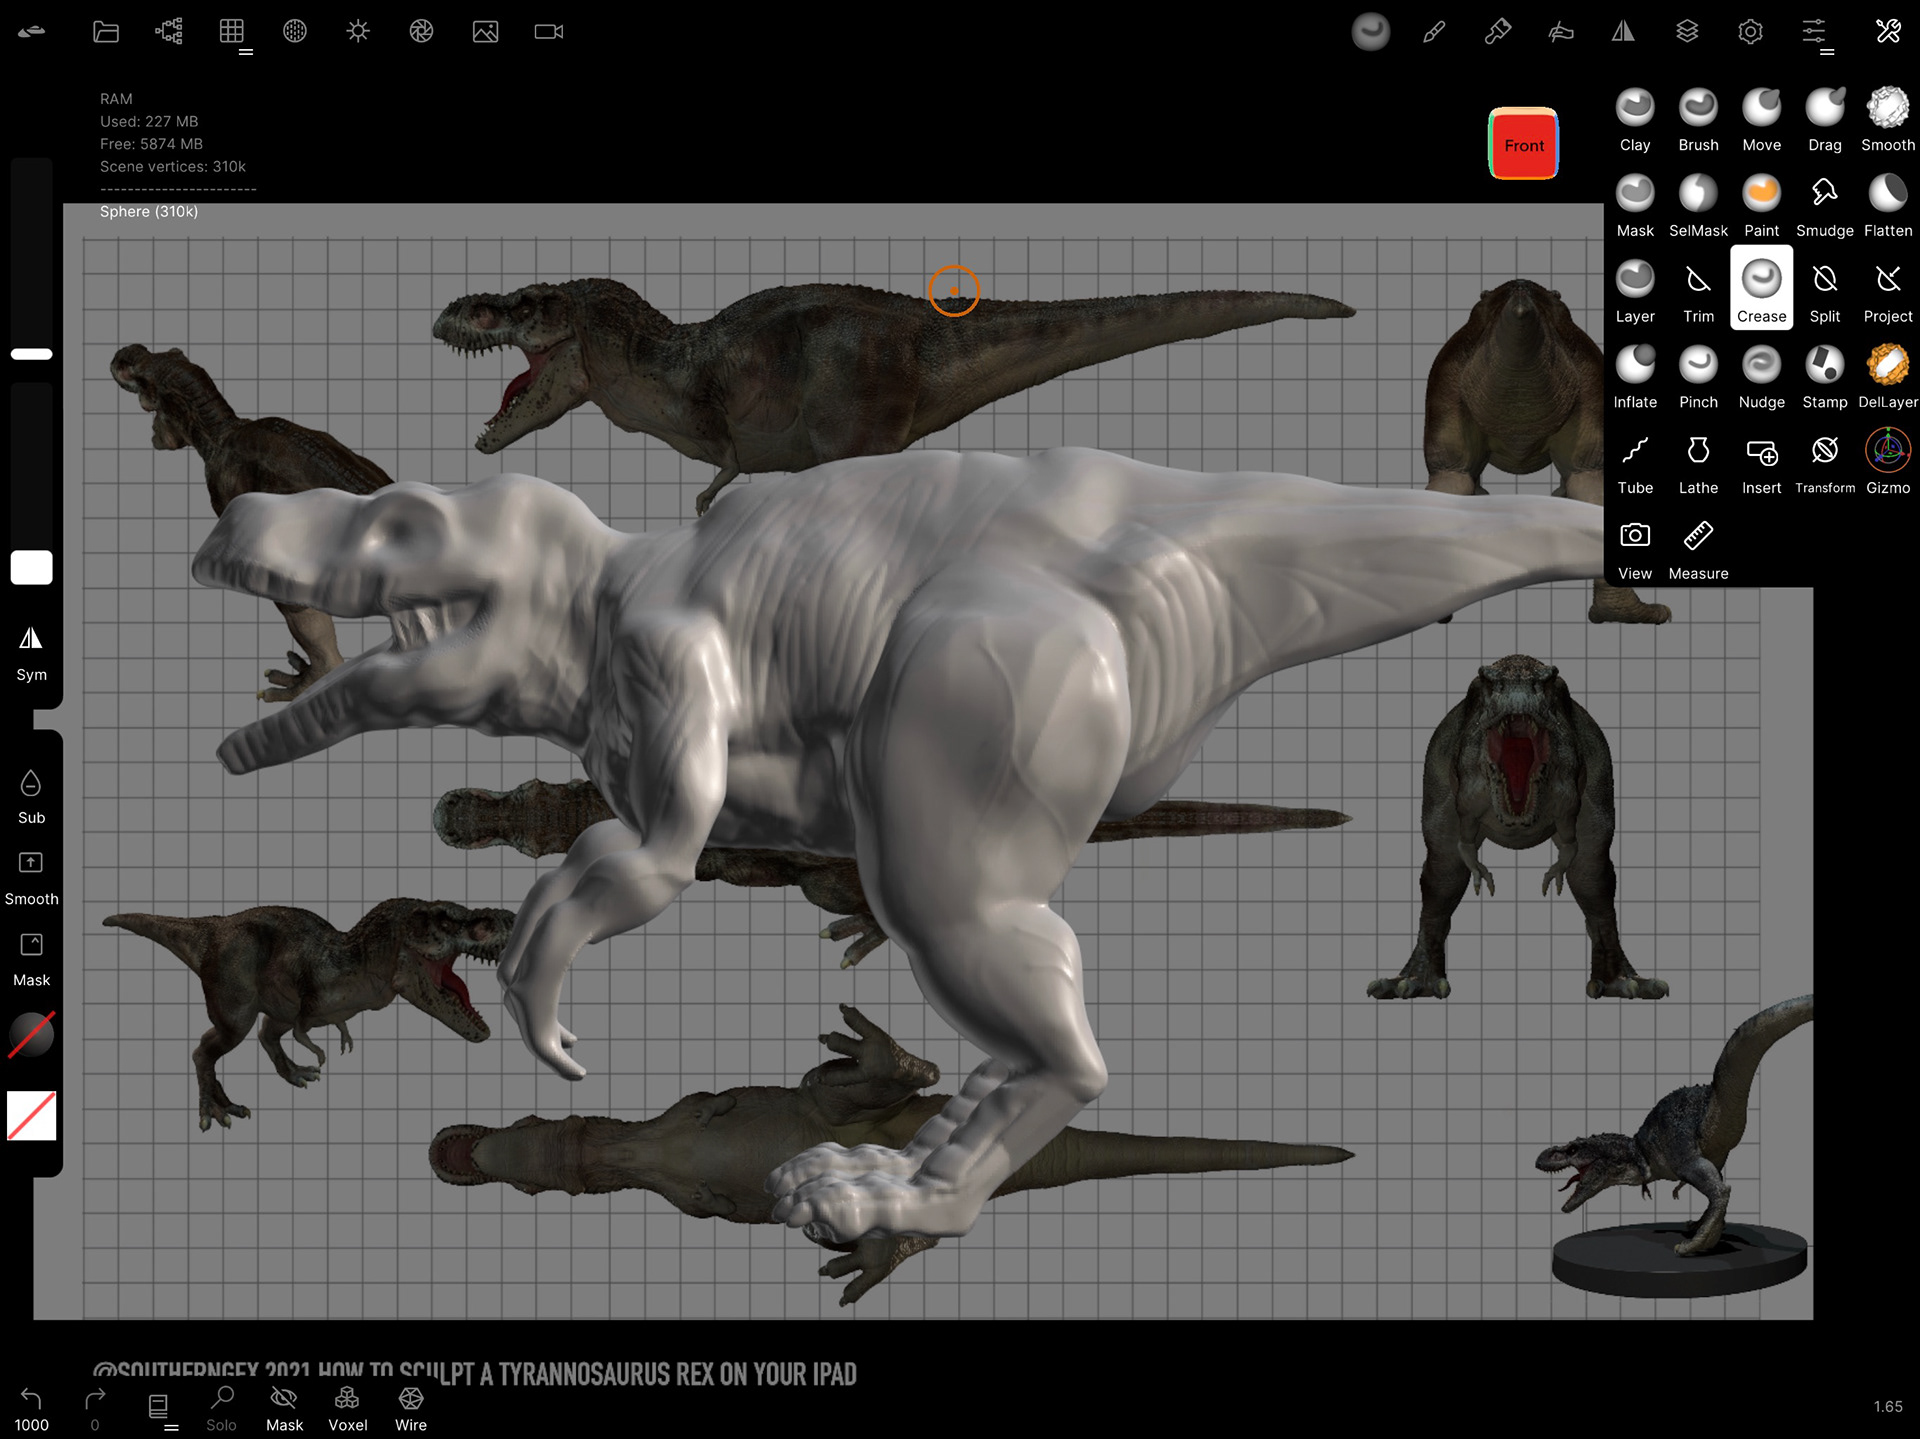Choose the Split tool
The image size is (1920, 1439).
(1824, 292)
